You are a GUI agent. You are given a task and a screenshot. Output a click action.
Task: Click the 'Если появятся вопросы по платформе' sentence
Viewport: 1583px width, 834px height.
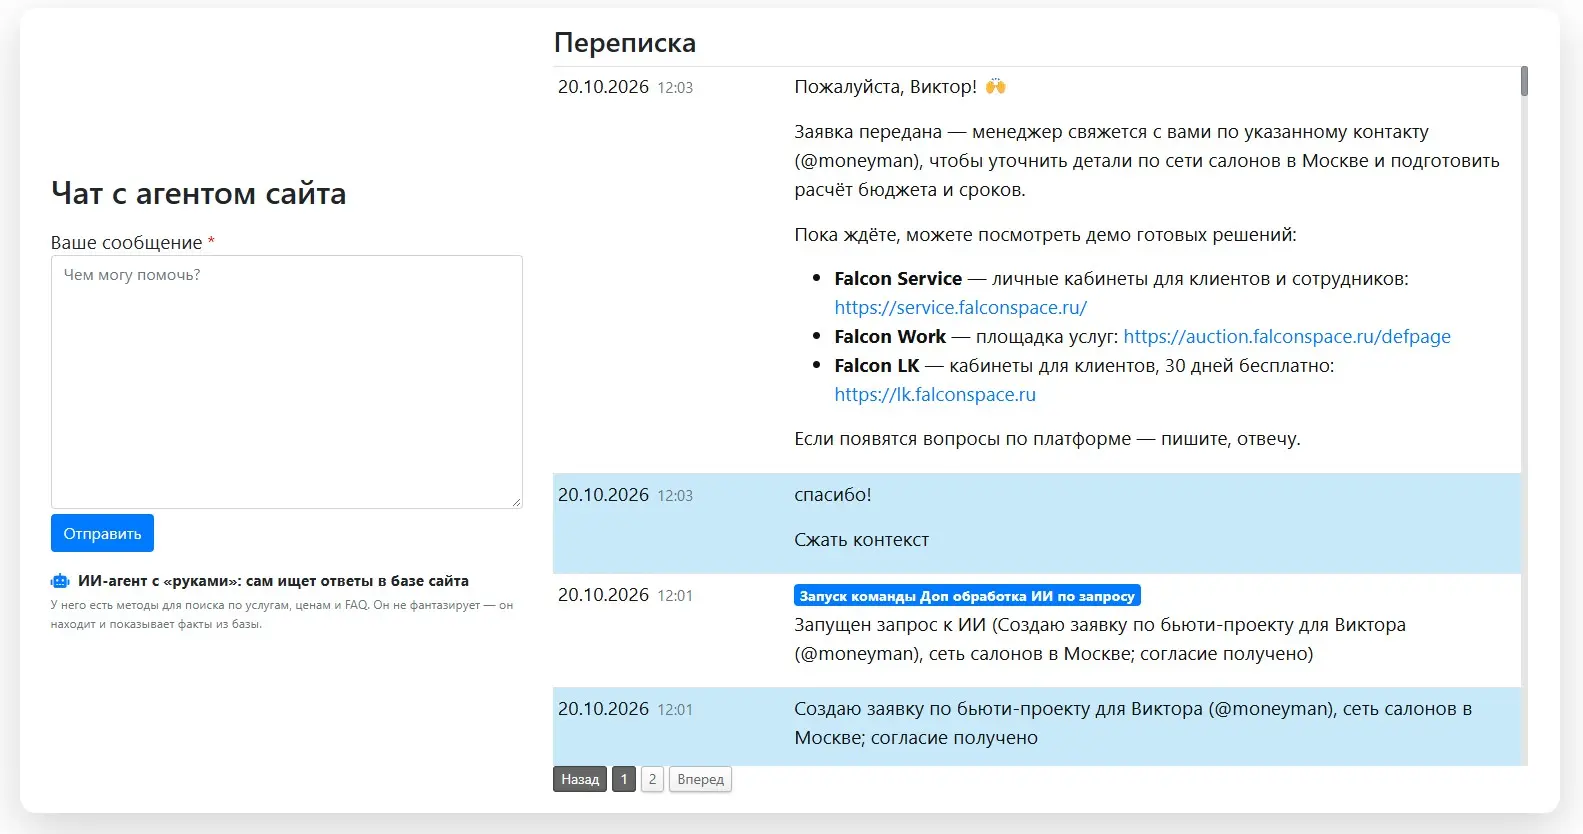pos(1047,439)
